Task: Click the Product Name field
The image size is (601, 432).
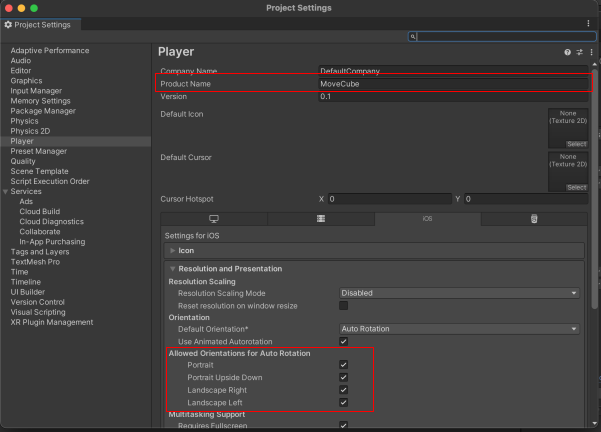Action: click(x=453, y=84)
